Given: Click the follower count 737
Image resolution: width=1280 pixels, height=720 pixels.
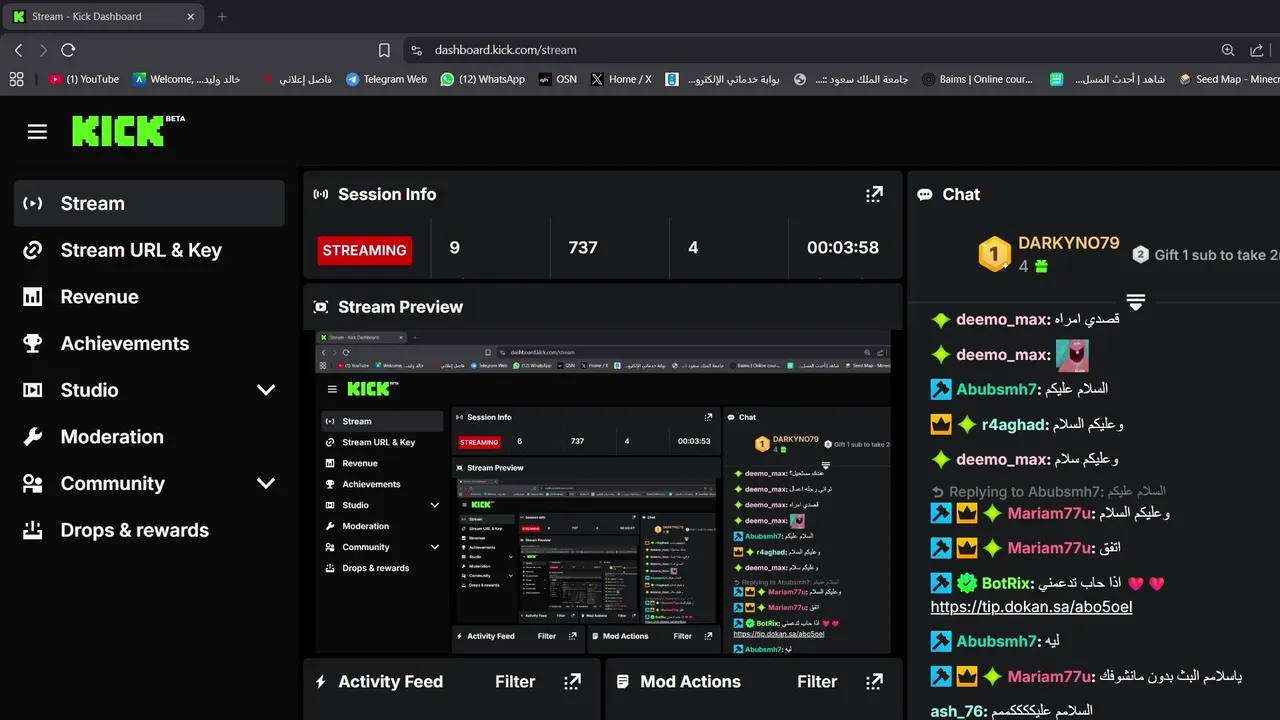Looking at the screenshot, I should (x=583, y=248).
